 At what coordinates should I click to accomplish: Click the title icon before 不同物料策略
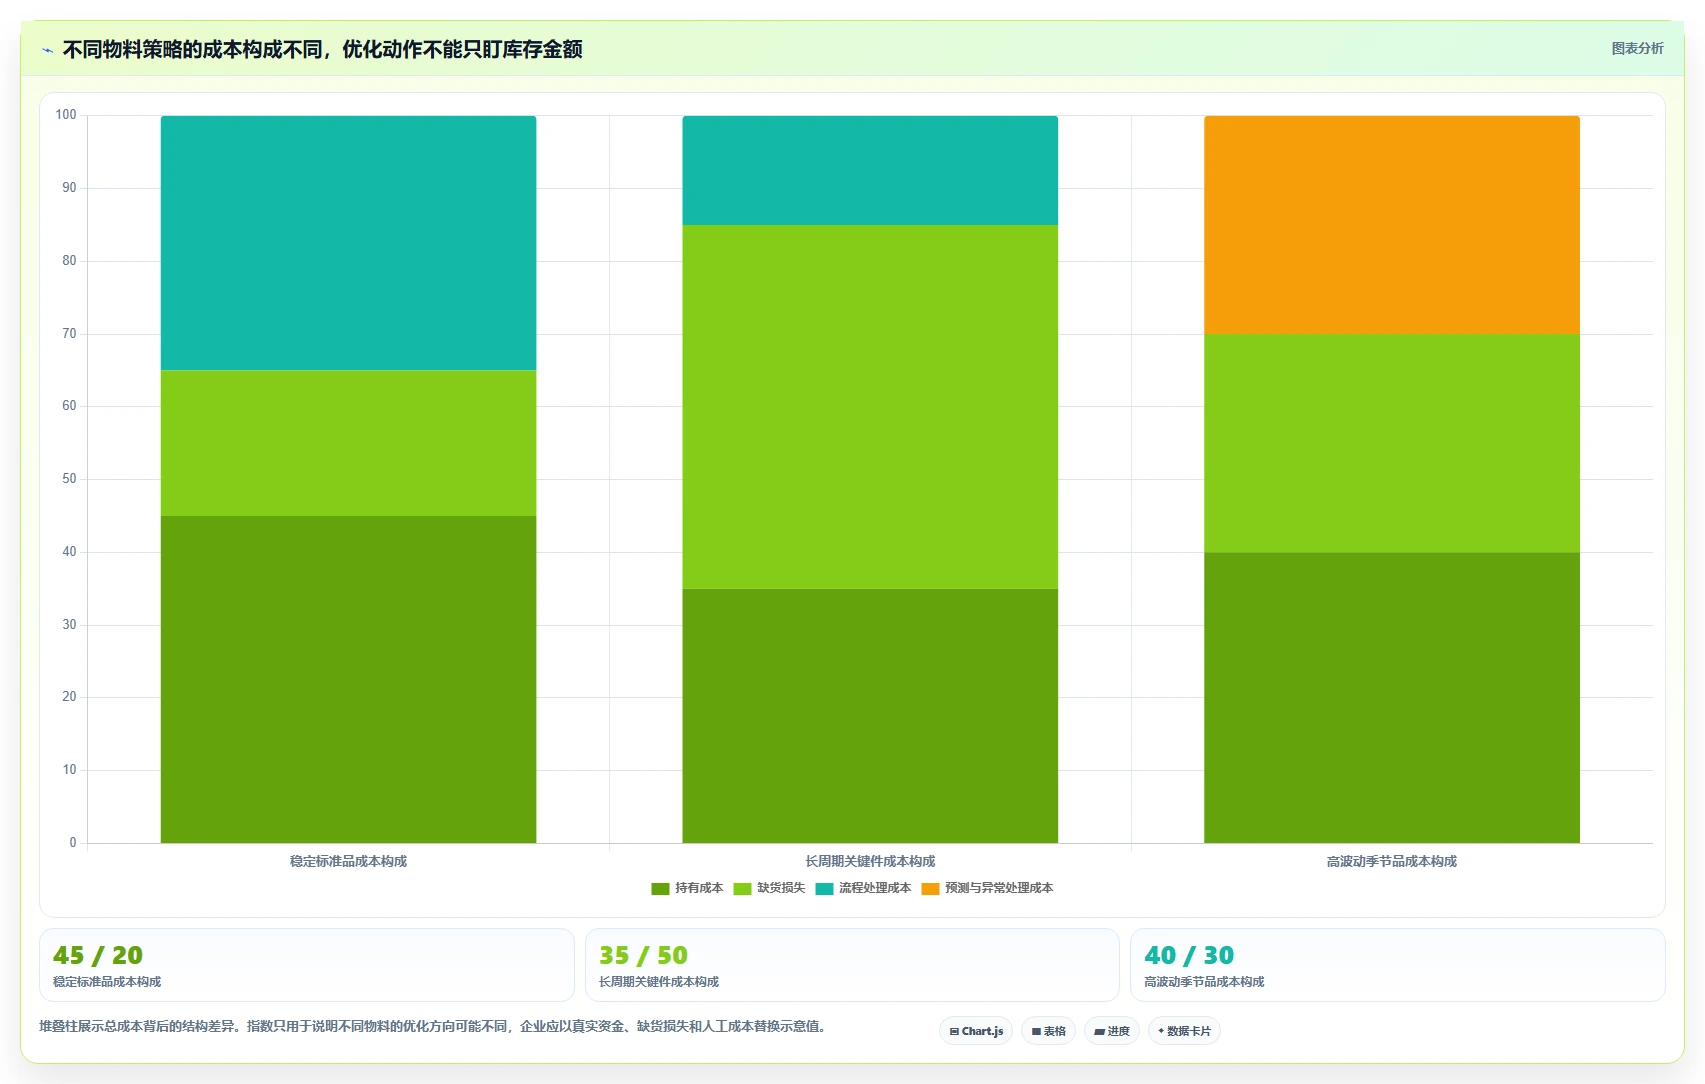click(47, 50)
